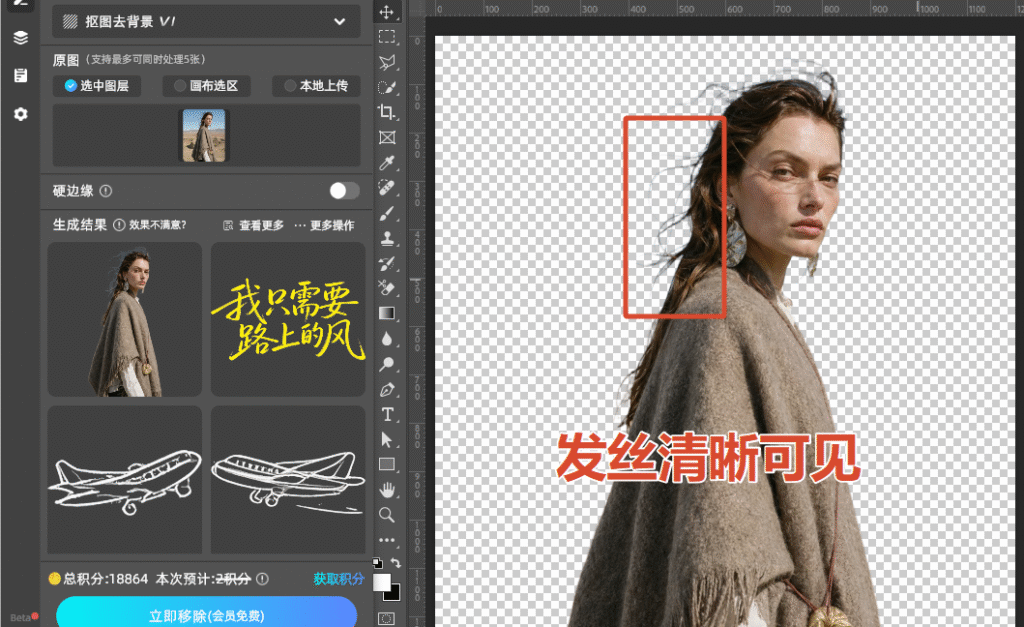Reset to default foreground/background colors

click(x=377, y=562)
